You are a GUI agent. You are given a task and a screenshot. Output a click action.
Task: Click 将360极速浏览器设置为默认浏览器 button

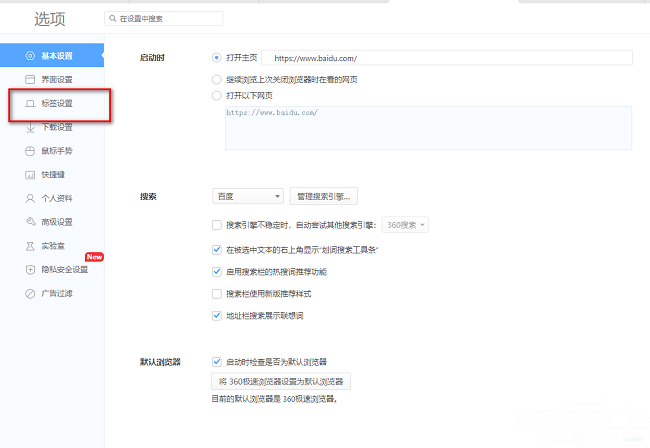[281, 381]
